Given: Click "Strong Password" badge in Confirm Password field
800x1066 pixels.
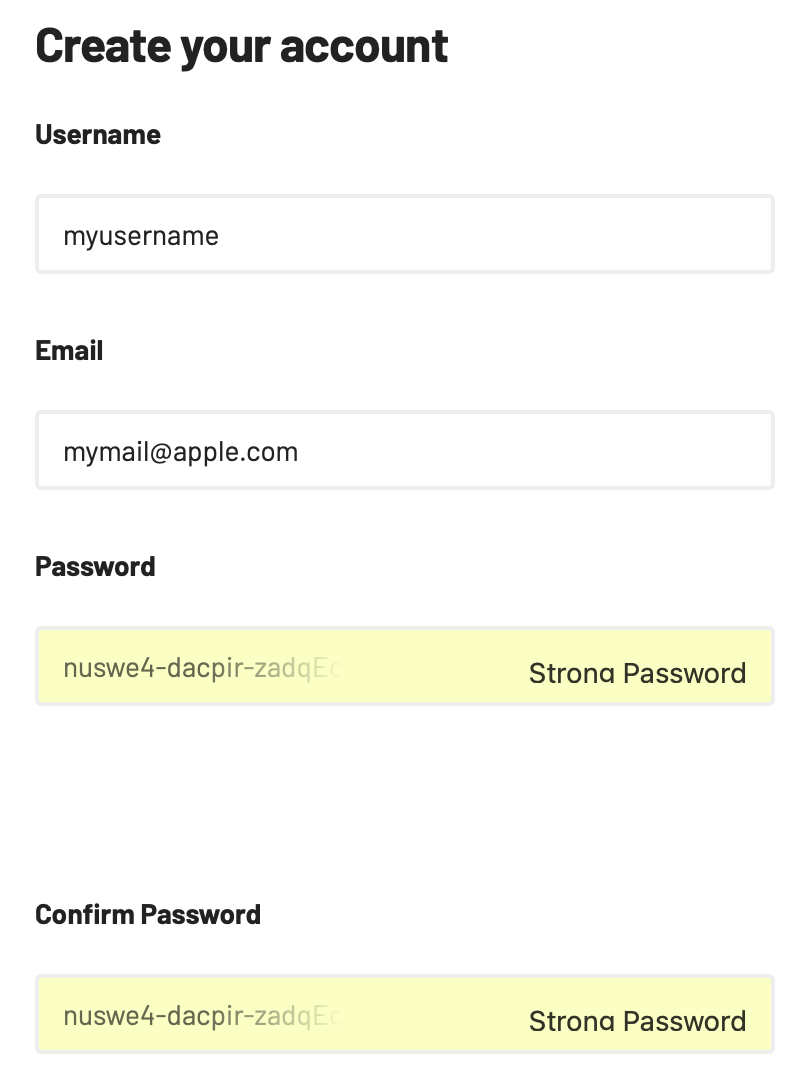Looking at the screenshot, I should [x=637, y=1021].
